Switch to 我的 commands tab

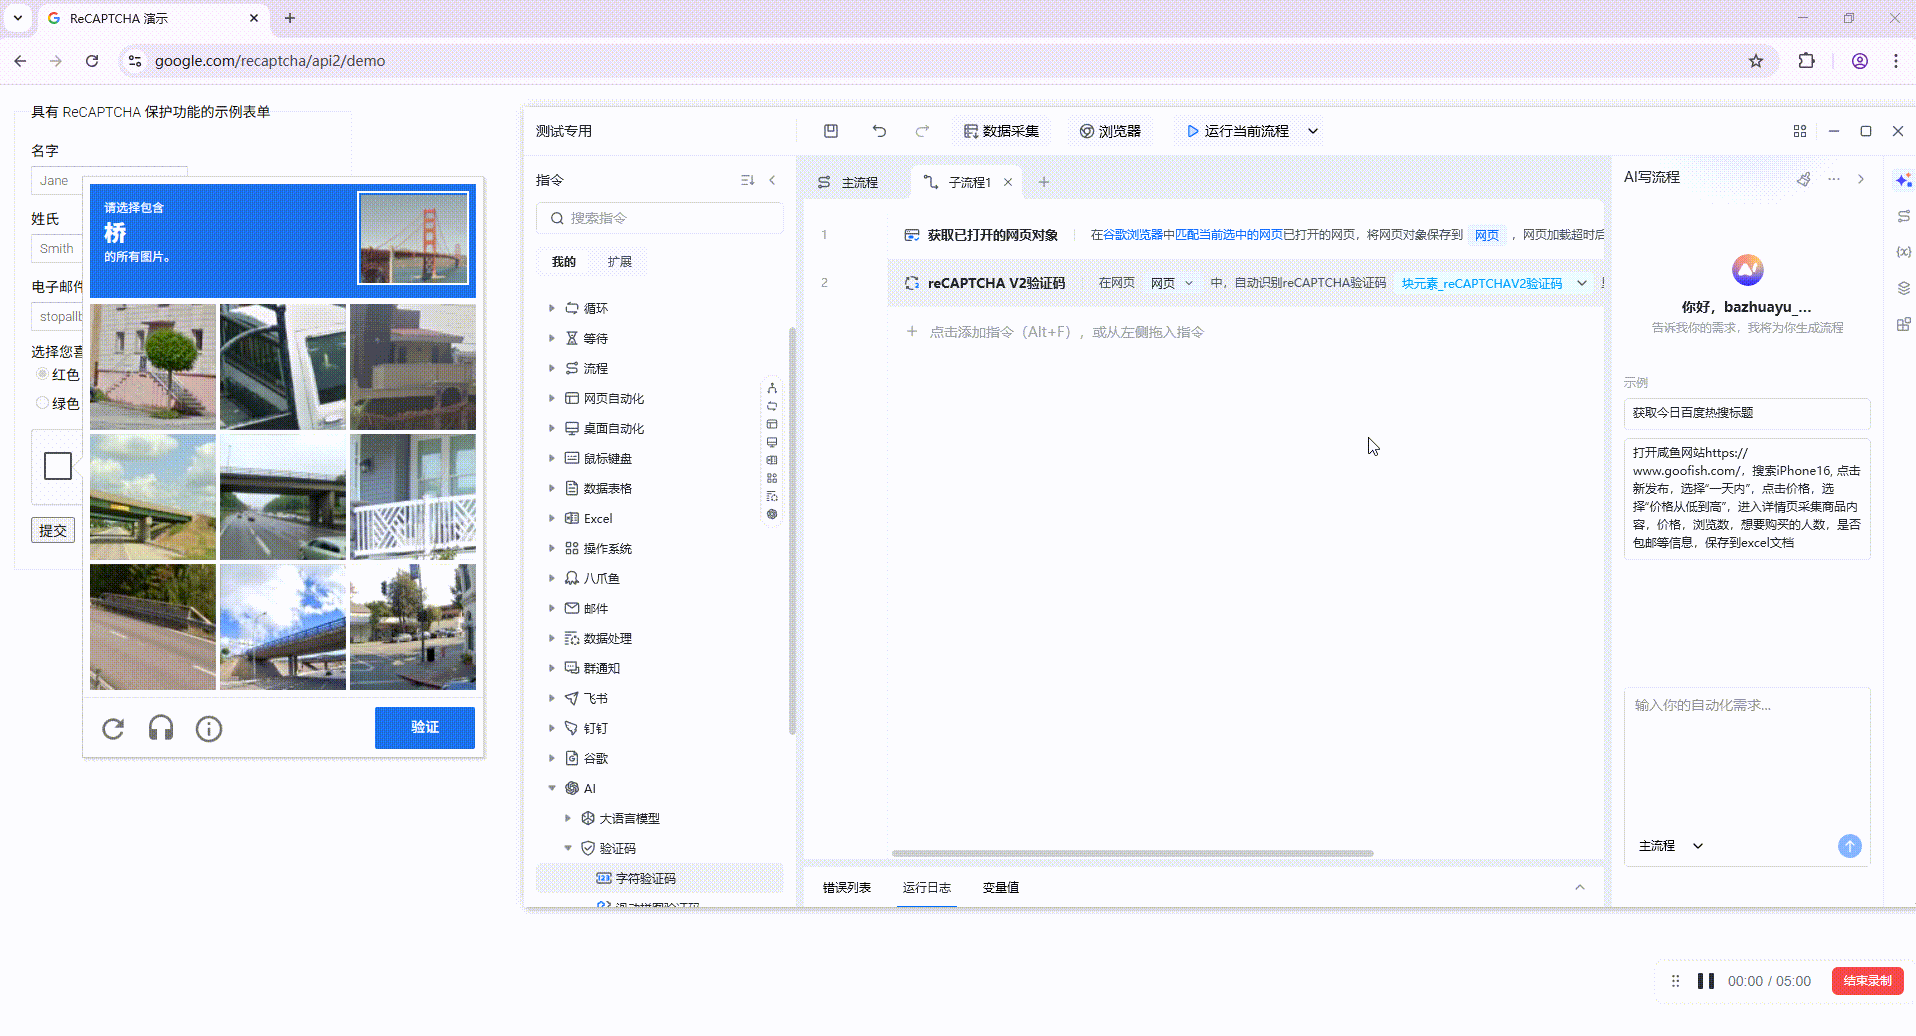coord(564,262)
